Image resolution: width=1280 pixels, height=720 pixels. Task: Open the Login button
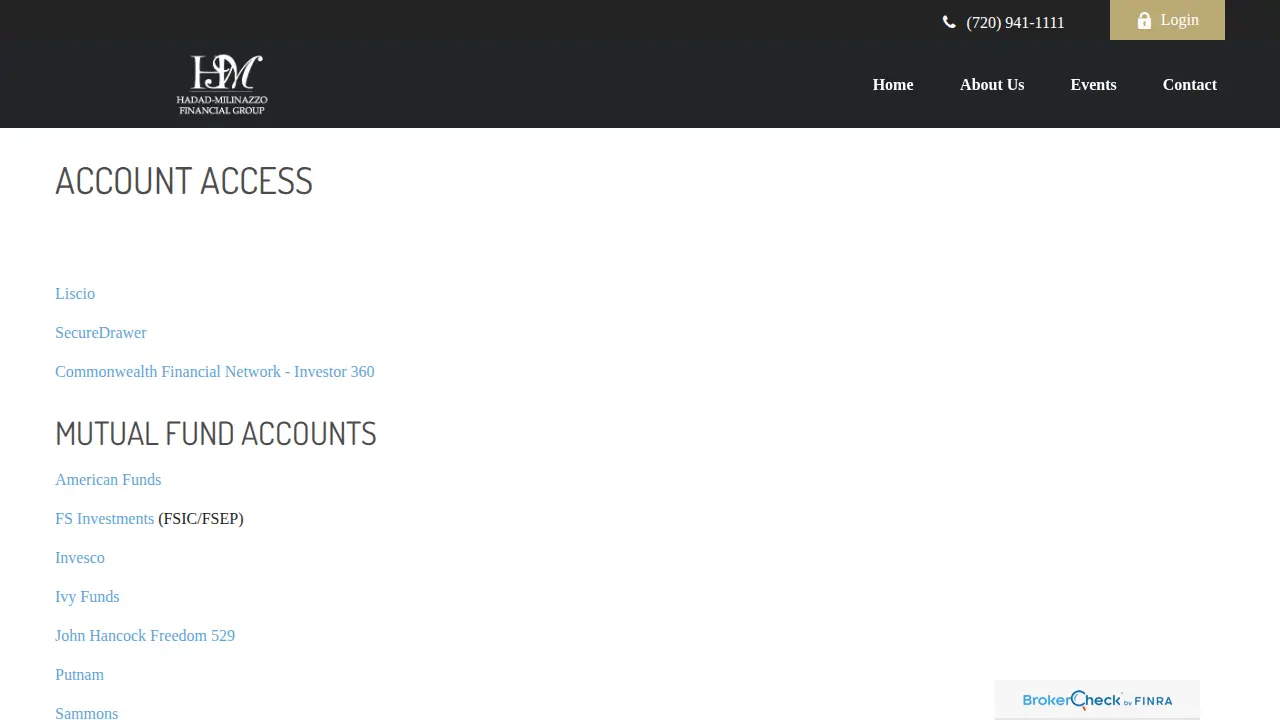click(1167, 20)
